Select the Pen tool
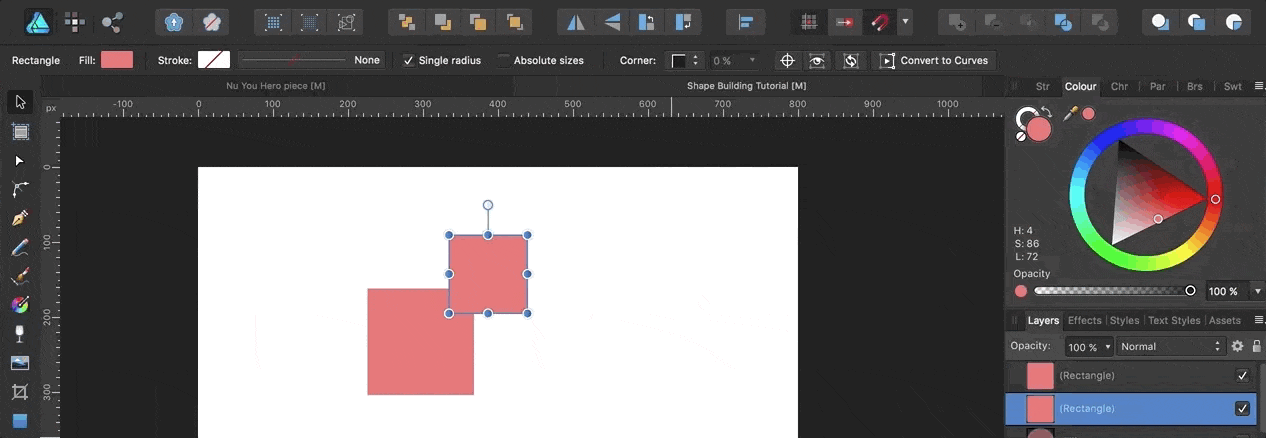Screen dimensions: 1266x438 pos(20,218)
